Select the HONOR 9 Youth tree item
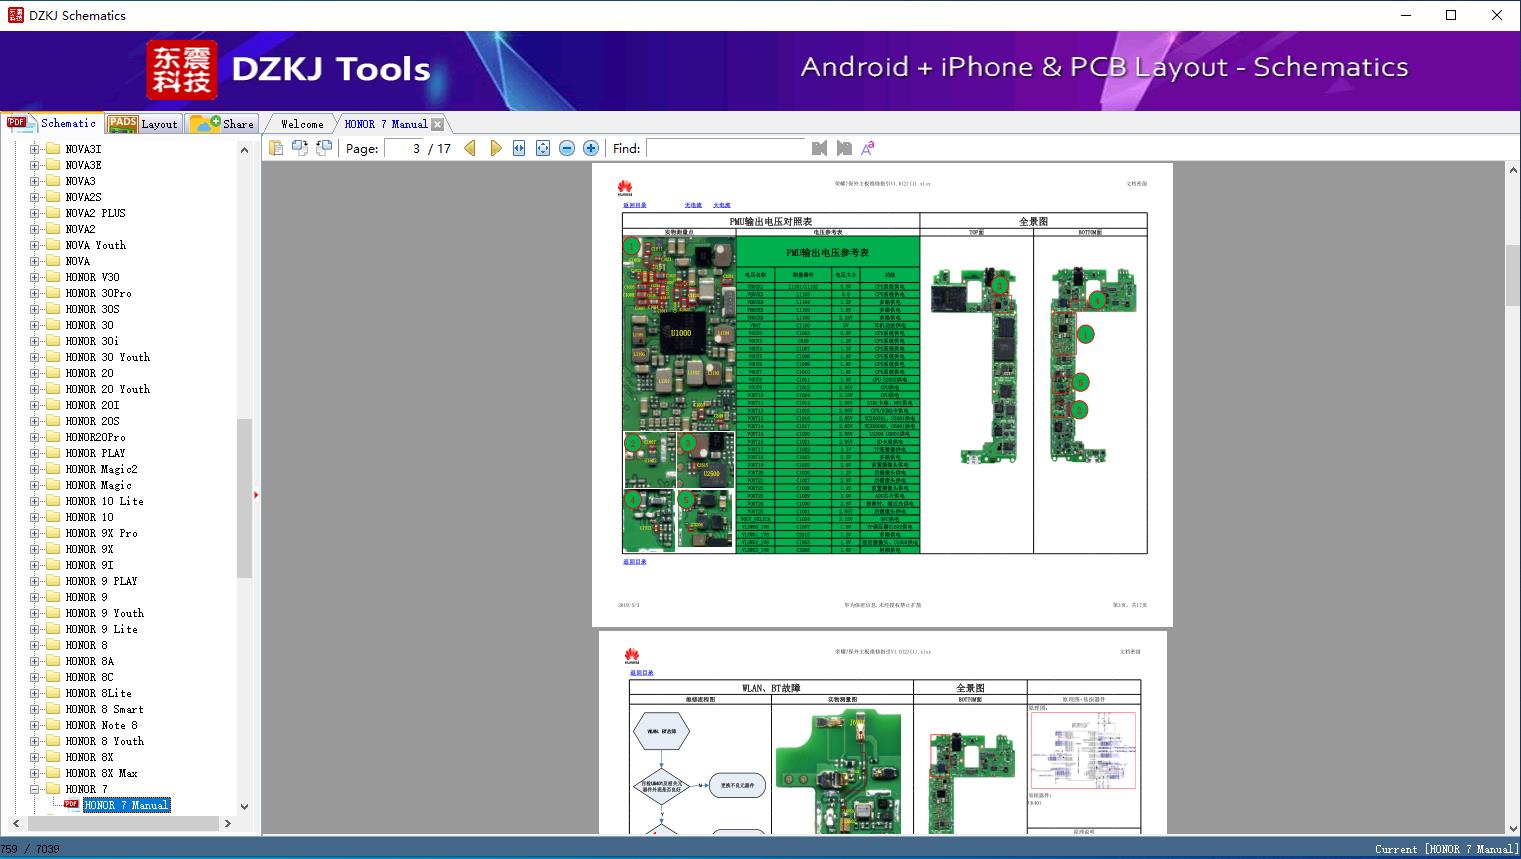The image size is (1521, 859). pyautogui.click(x=105, y=613)
